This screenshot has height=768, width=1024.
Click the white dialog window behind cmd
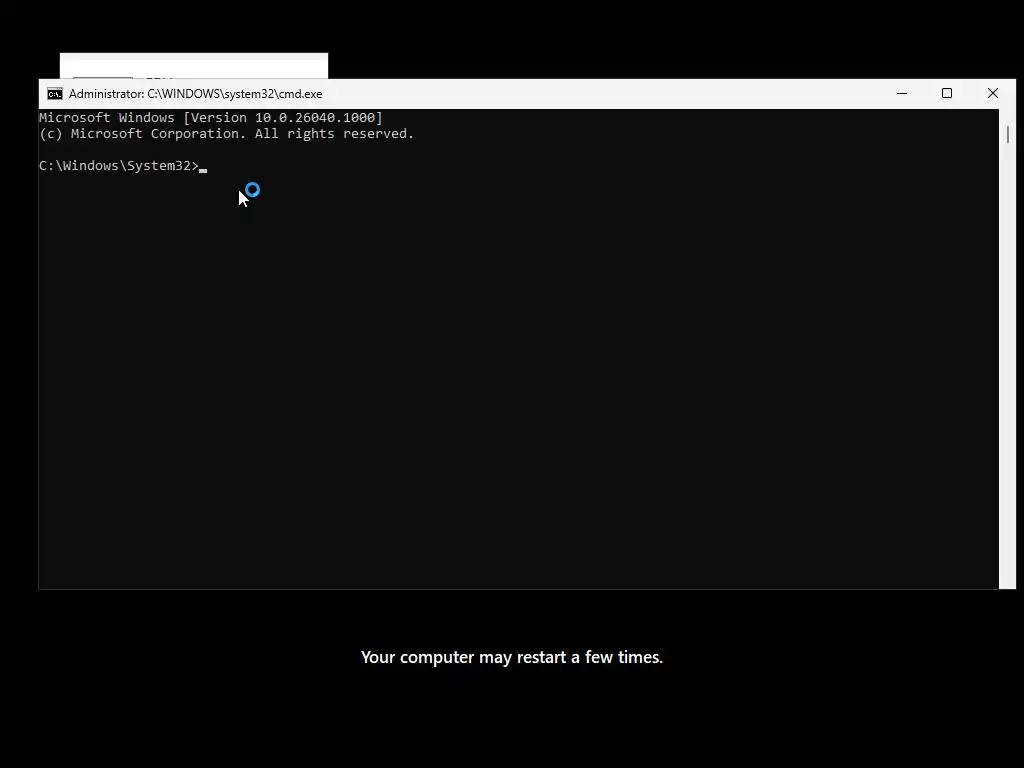(194, 66)
